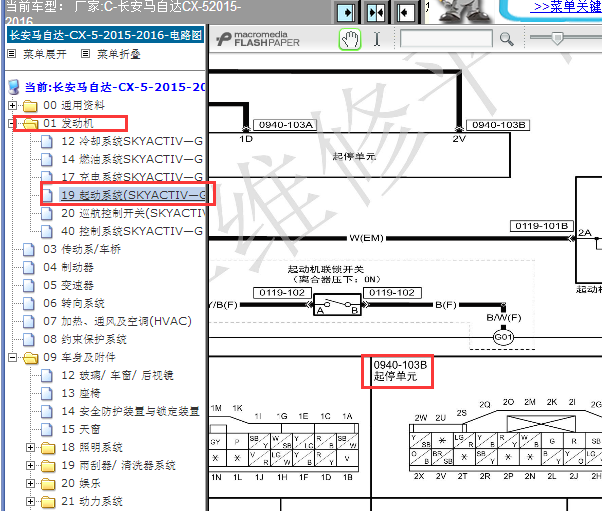Viewport: 602px width, 511px height.
Task: Click page icon of 40 控制系统SKYACTIV-G
Action: coord(47,231)
